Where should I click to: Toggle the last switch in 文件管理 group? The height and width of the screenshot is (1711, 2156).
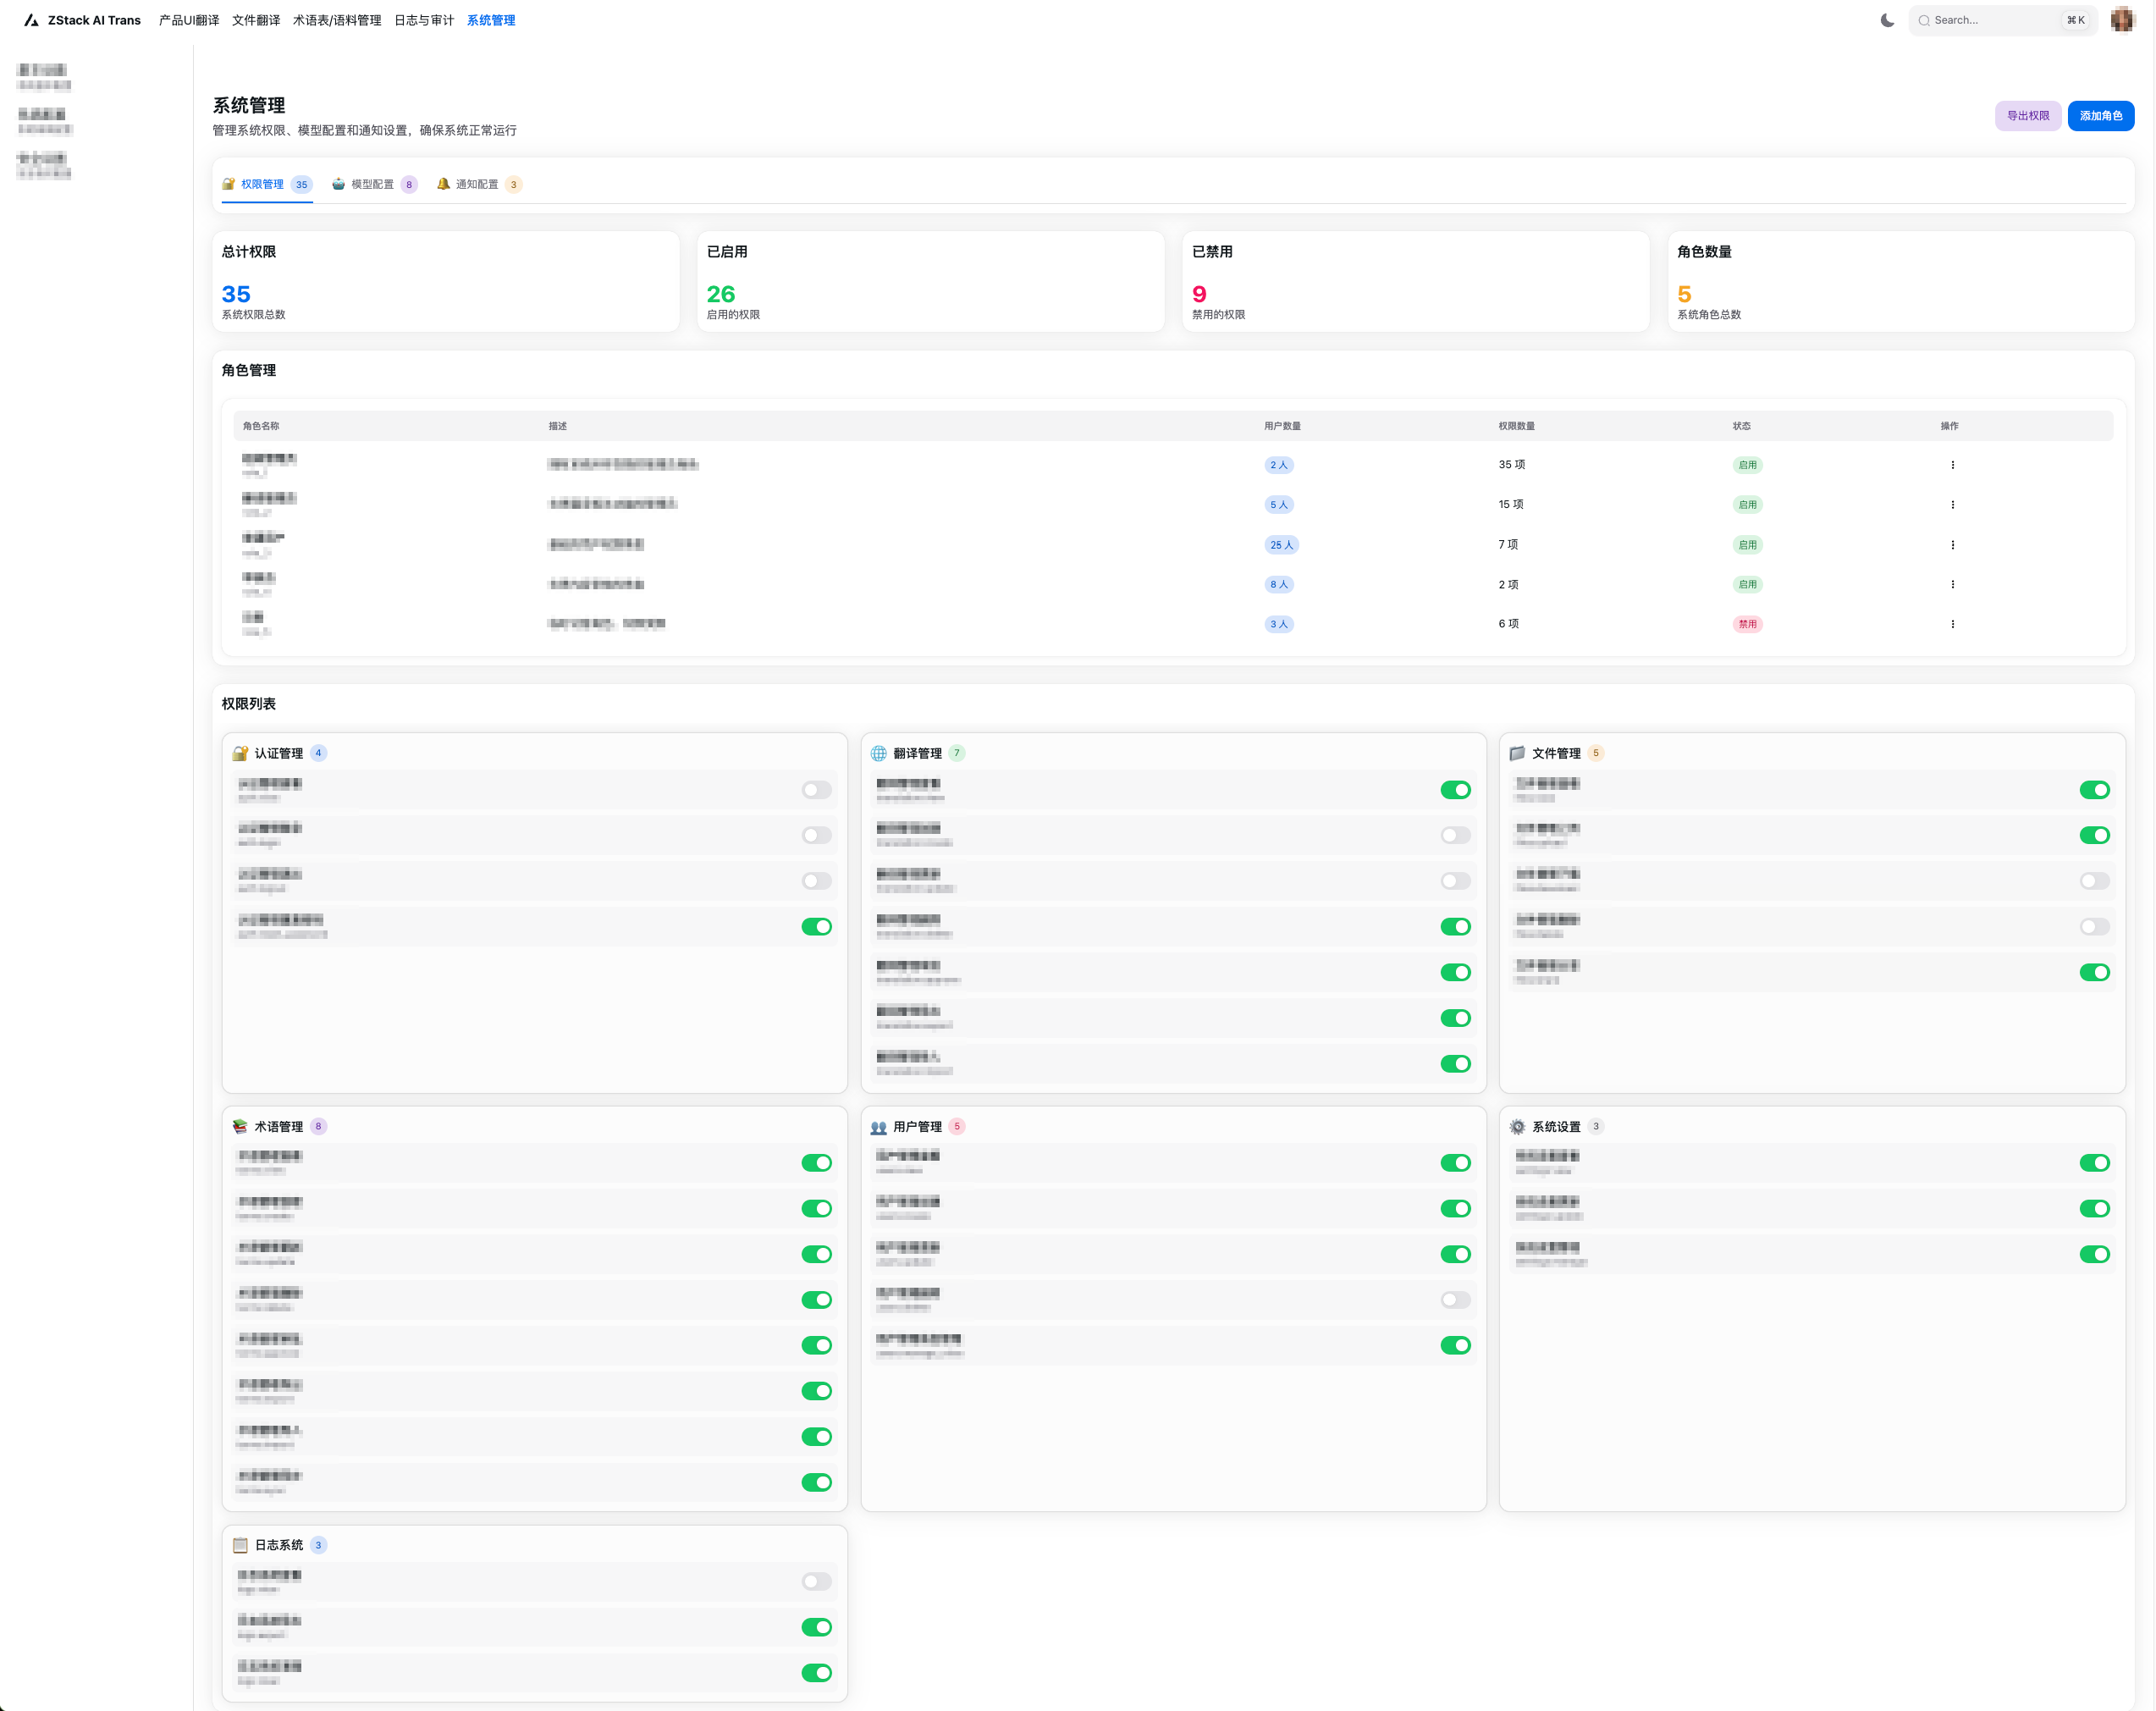(2094, 972)
